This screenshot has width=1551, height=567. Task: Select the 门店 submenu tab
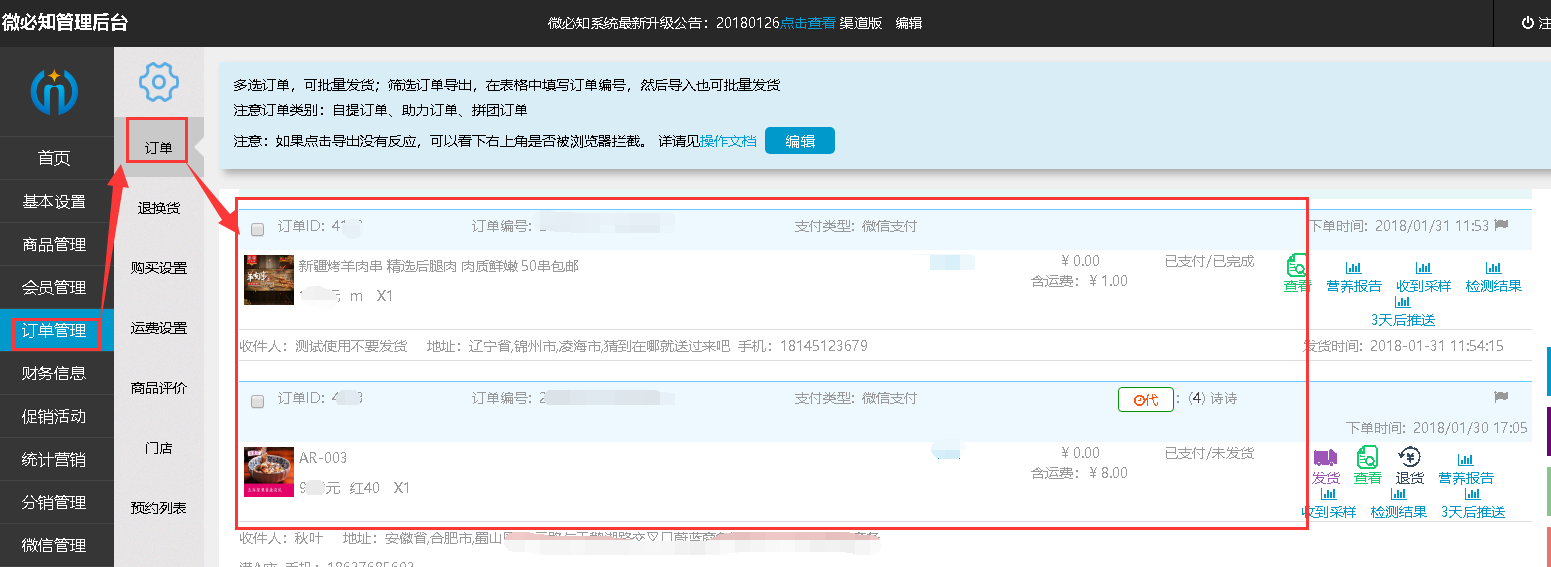158,448
